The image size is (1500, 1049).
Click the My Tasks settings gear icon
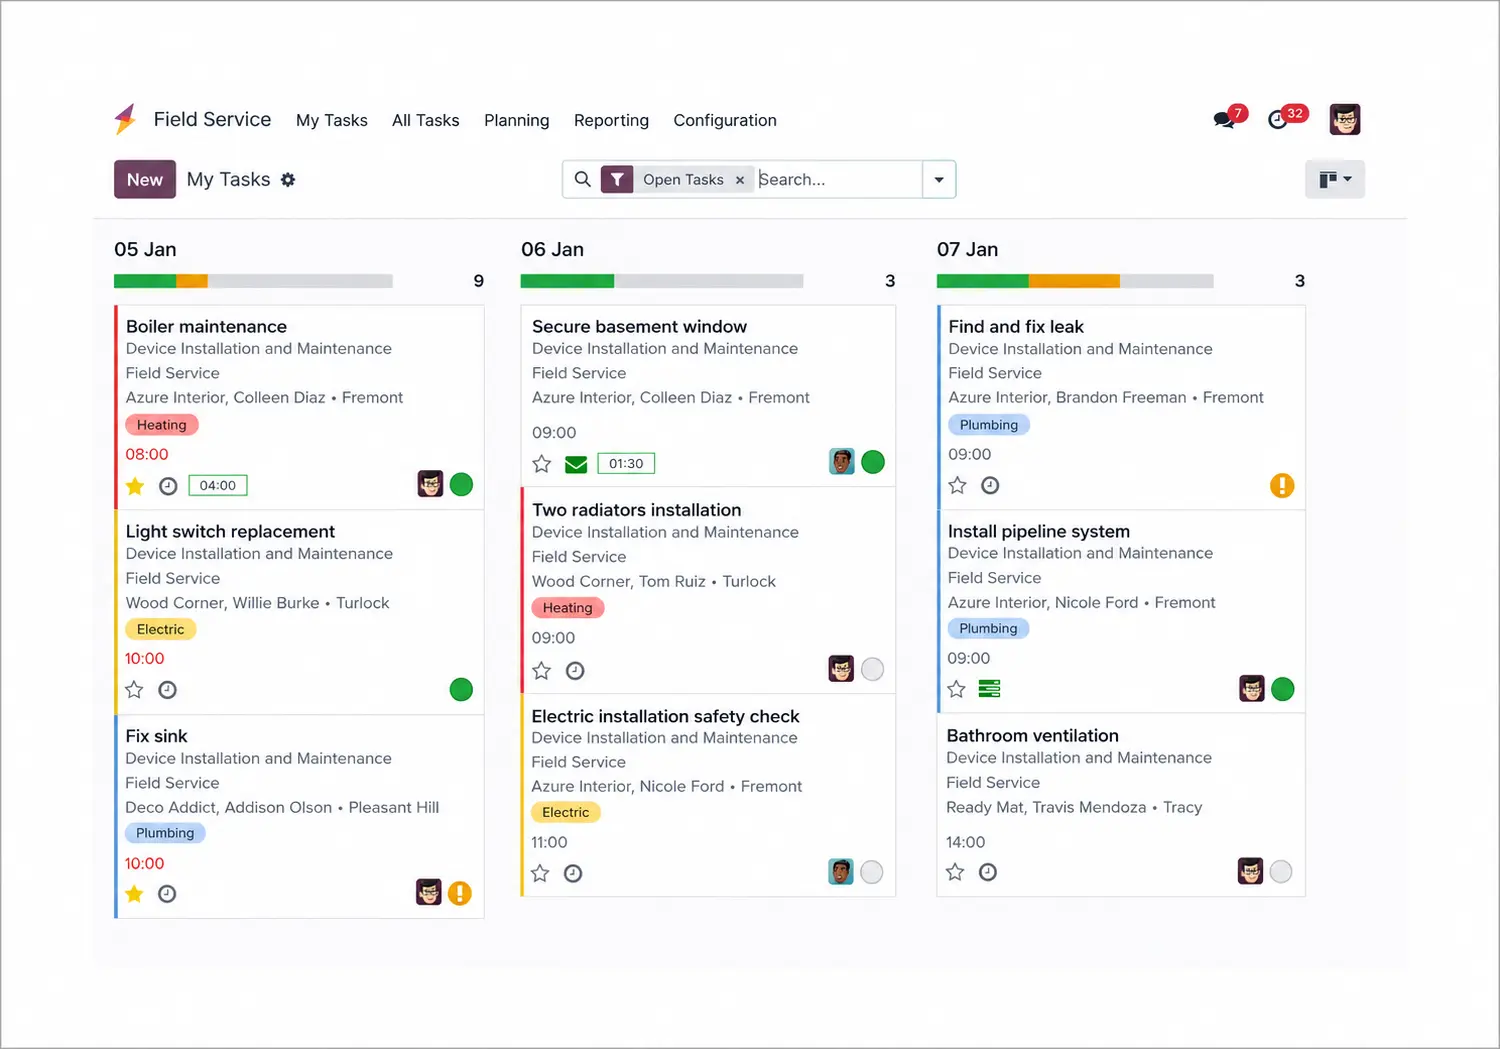tap(288, 180)
